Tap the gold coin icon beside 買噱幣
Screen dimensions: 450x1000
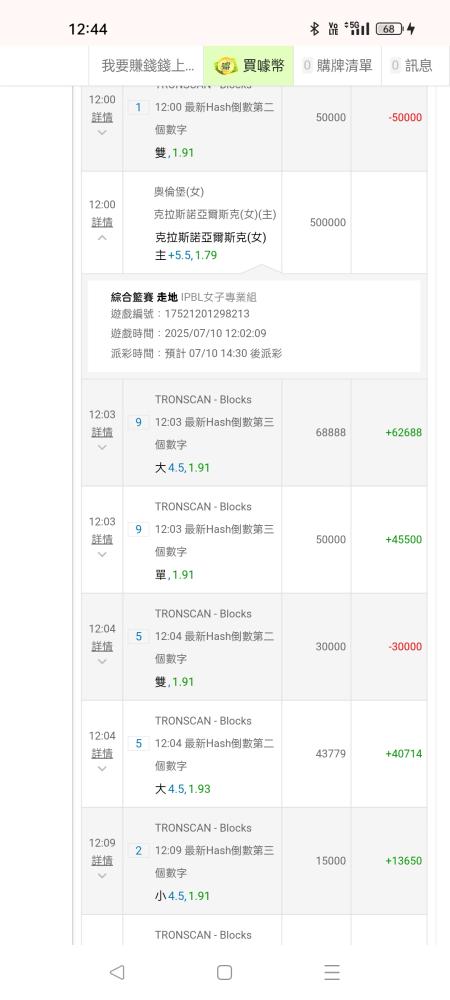tap(226, 65)
